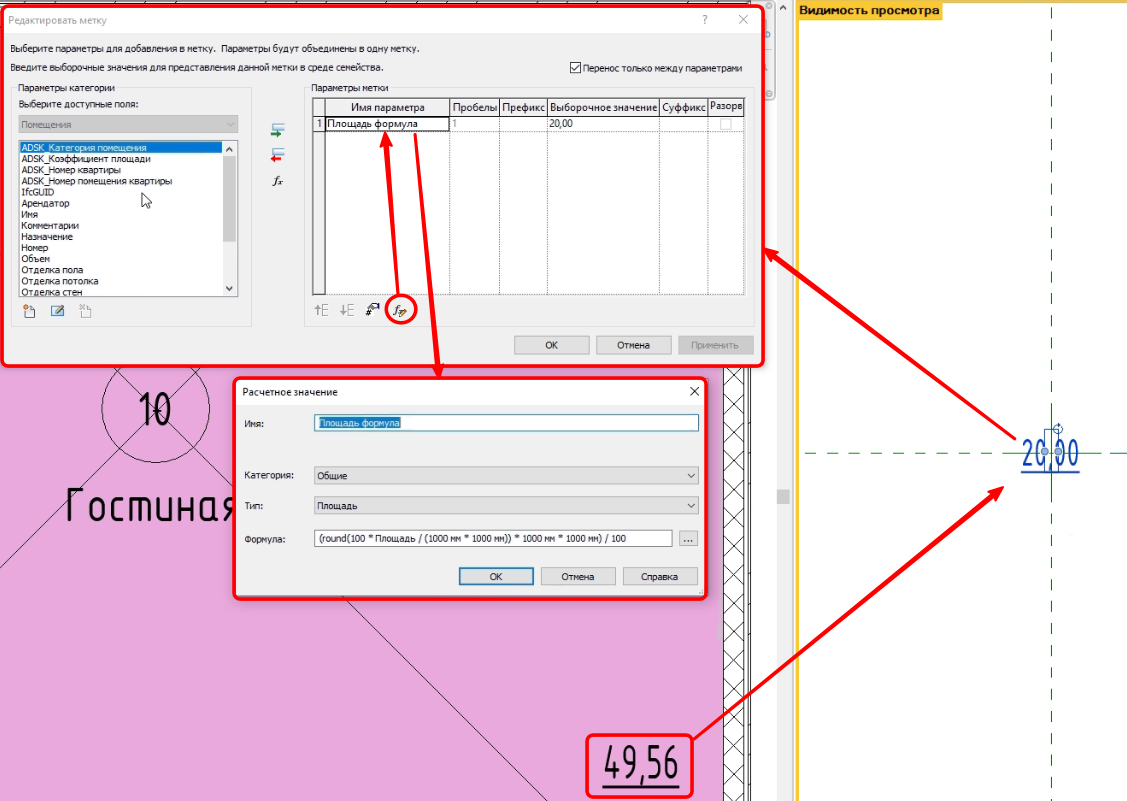This screenshot has width=1127, height=801.
Task: Click the fx add calculated parameter icon
Action: click(278, 181)
